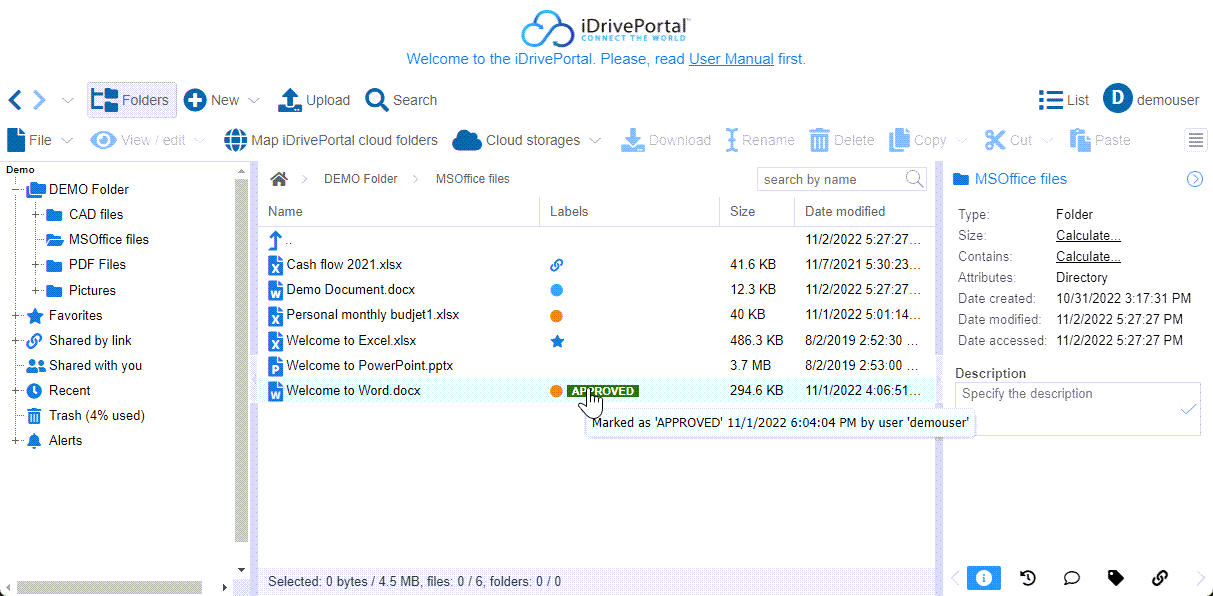The height and width of the screenshot is (596, 1213).
Task: Open the Upload toolbar button
Action: 313,100
